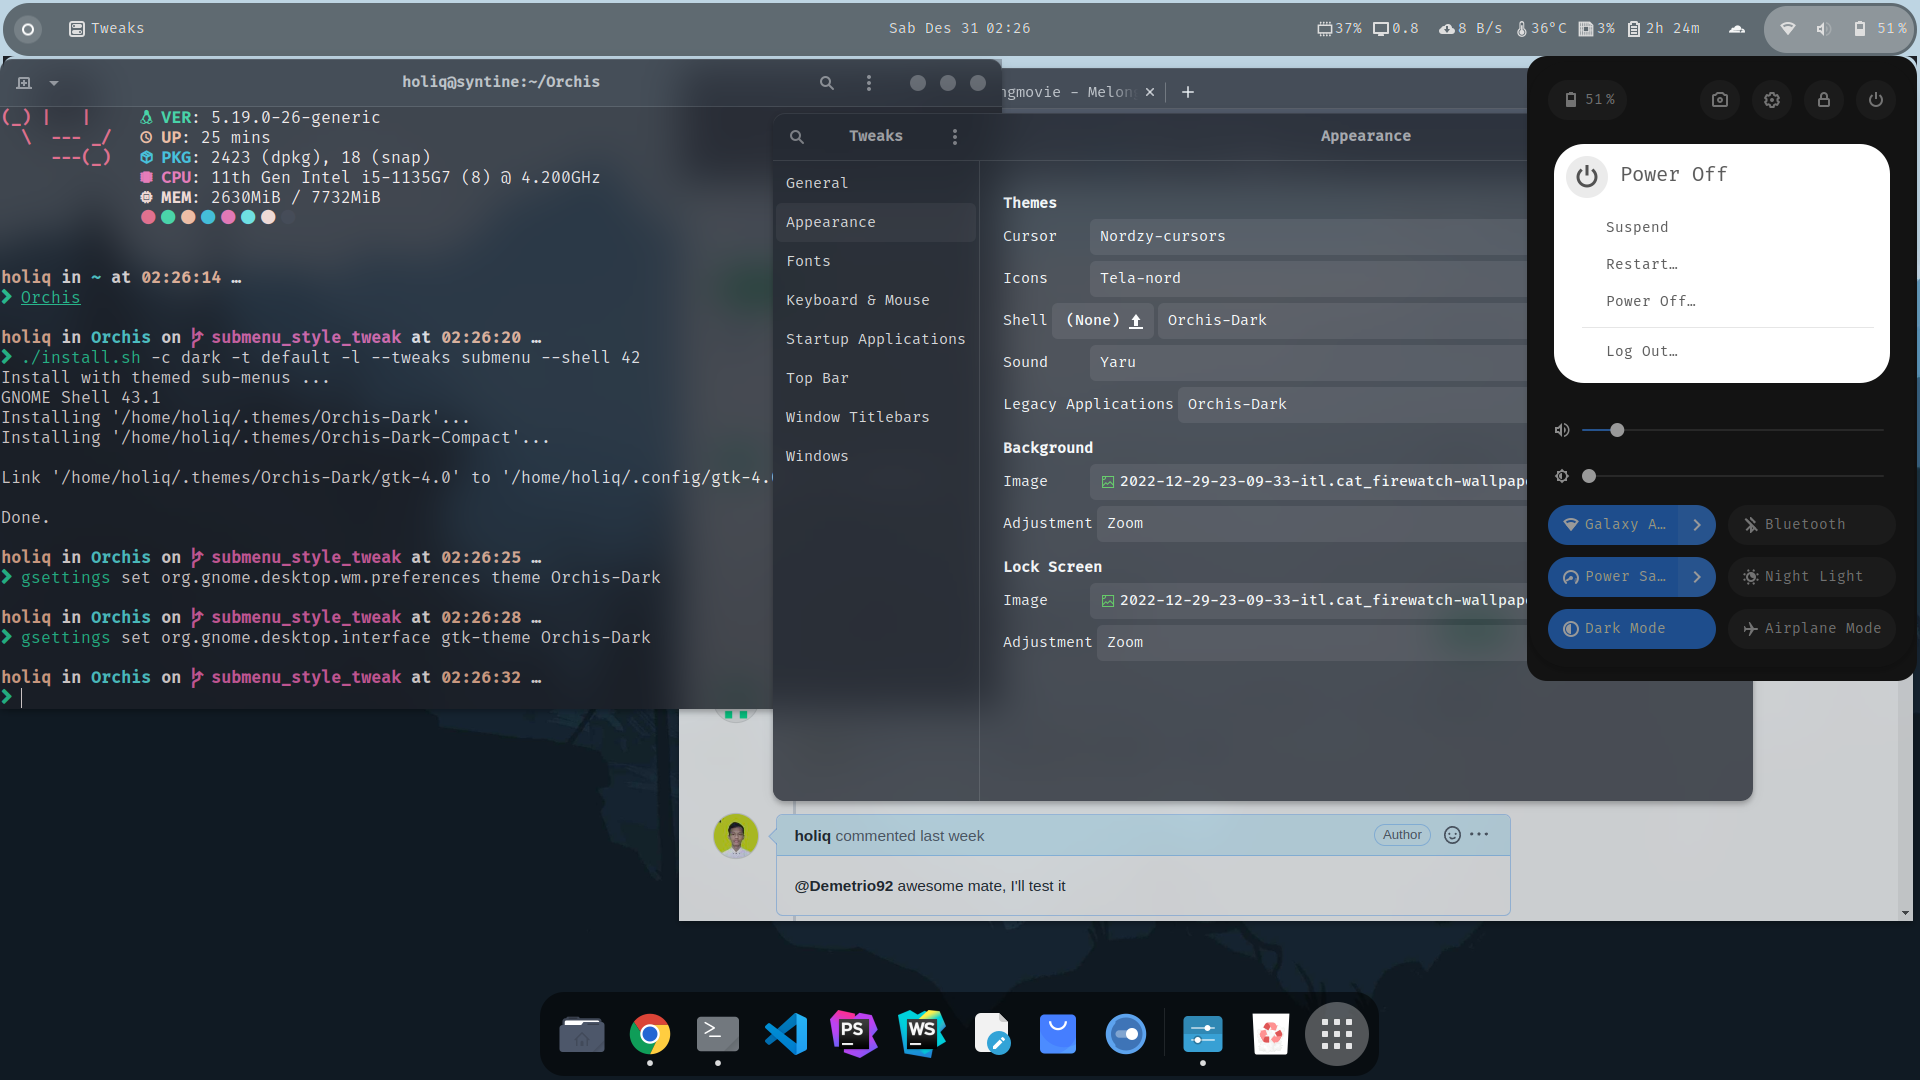Open the Power Saver options chevron
1920x1080 pixels.
[1696, 577]
